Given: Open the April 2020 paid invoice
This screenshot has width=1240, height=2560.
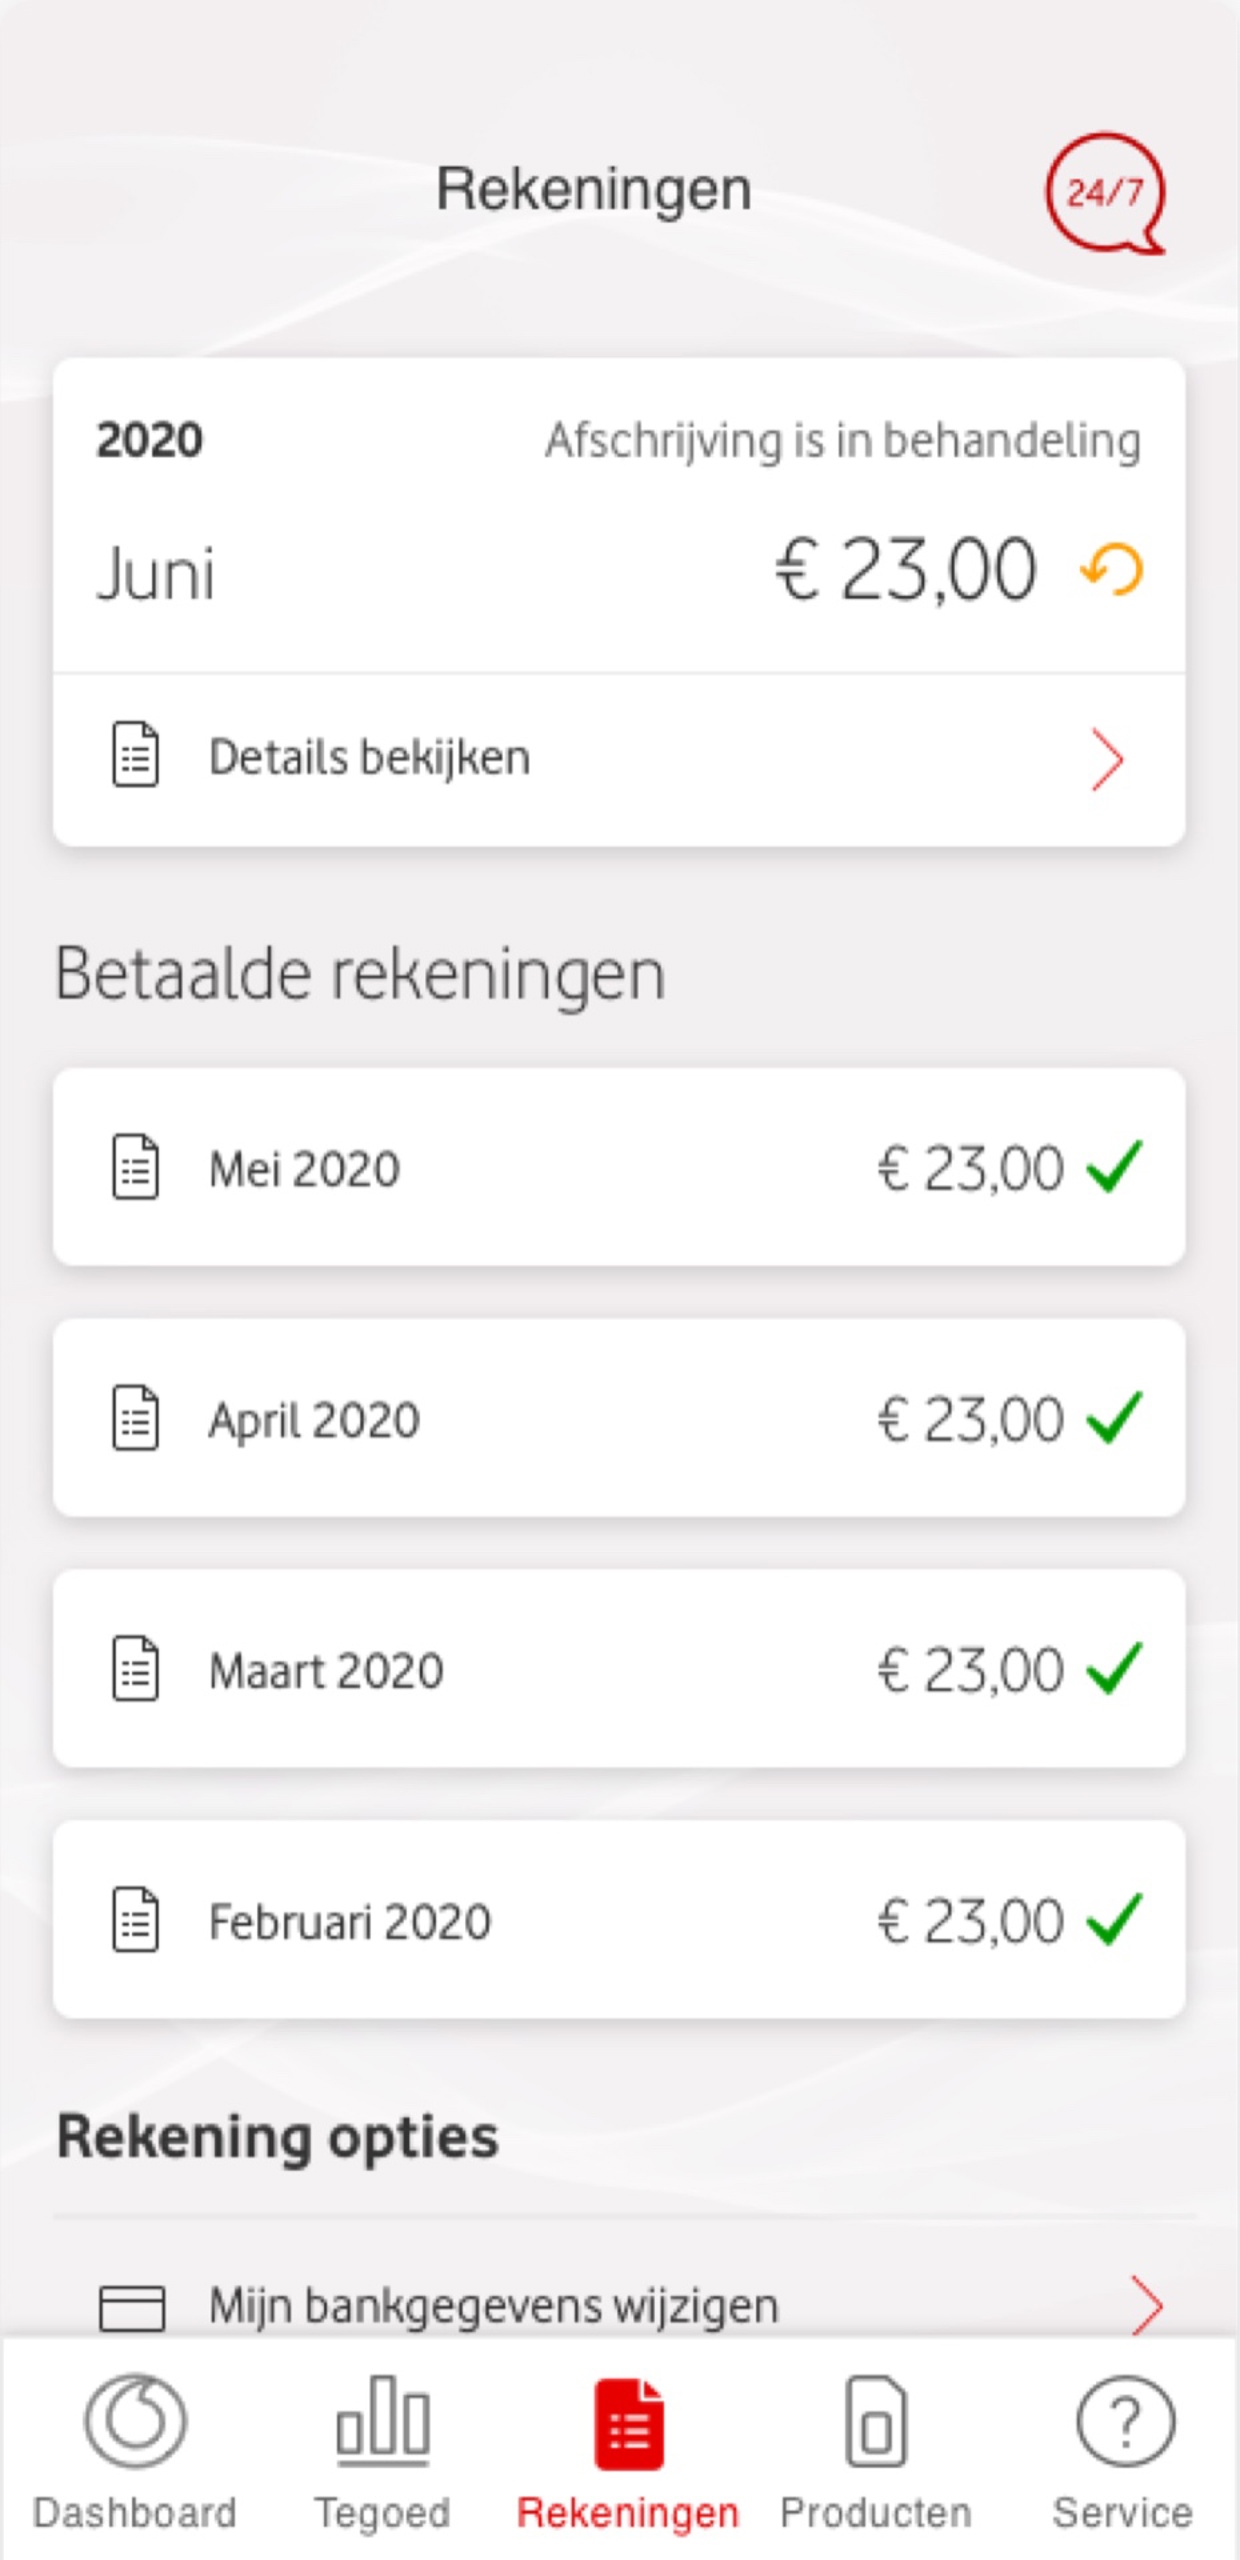Looking at the screenshot, I should click(618, 1418).
